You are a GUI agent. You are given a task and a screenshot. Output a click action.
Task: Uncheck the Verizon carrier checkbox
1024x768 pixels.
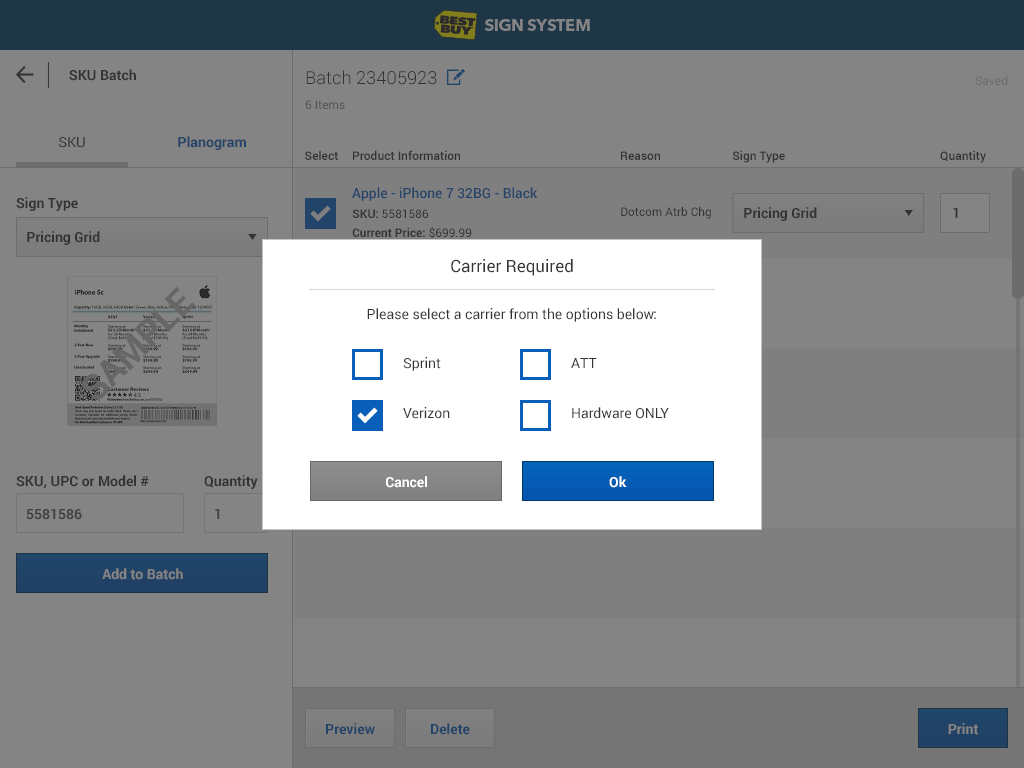point(367,415)
